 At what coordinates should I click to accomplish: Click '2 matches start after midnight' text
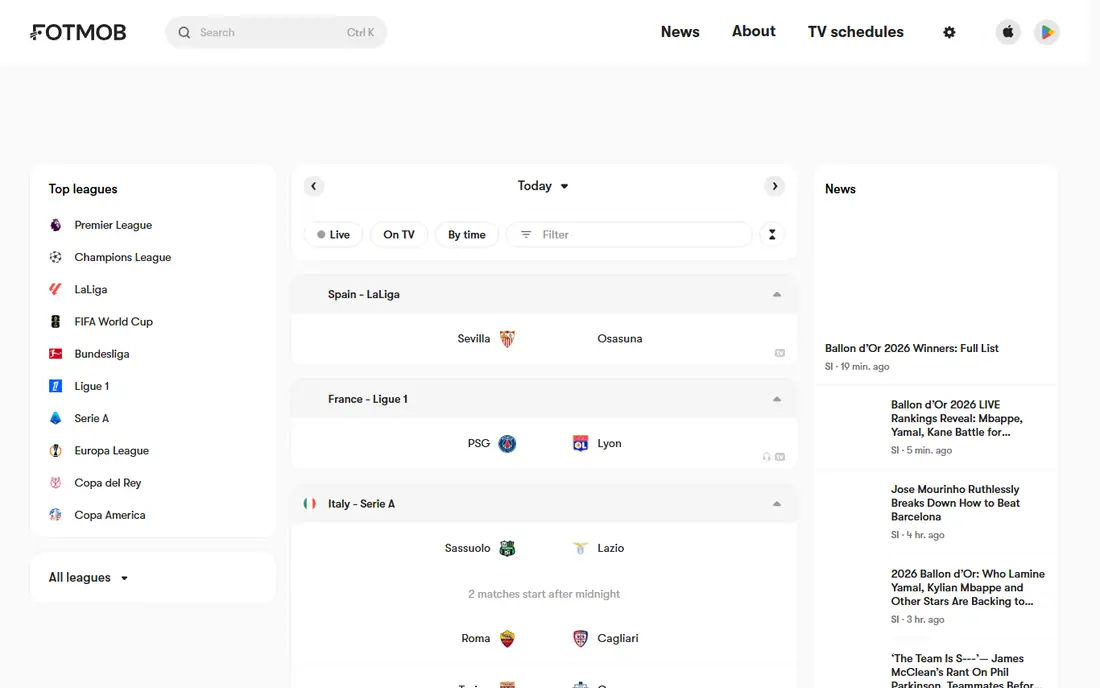[x=544, y=594]
